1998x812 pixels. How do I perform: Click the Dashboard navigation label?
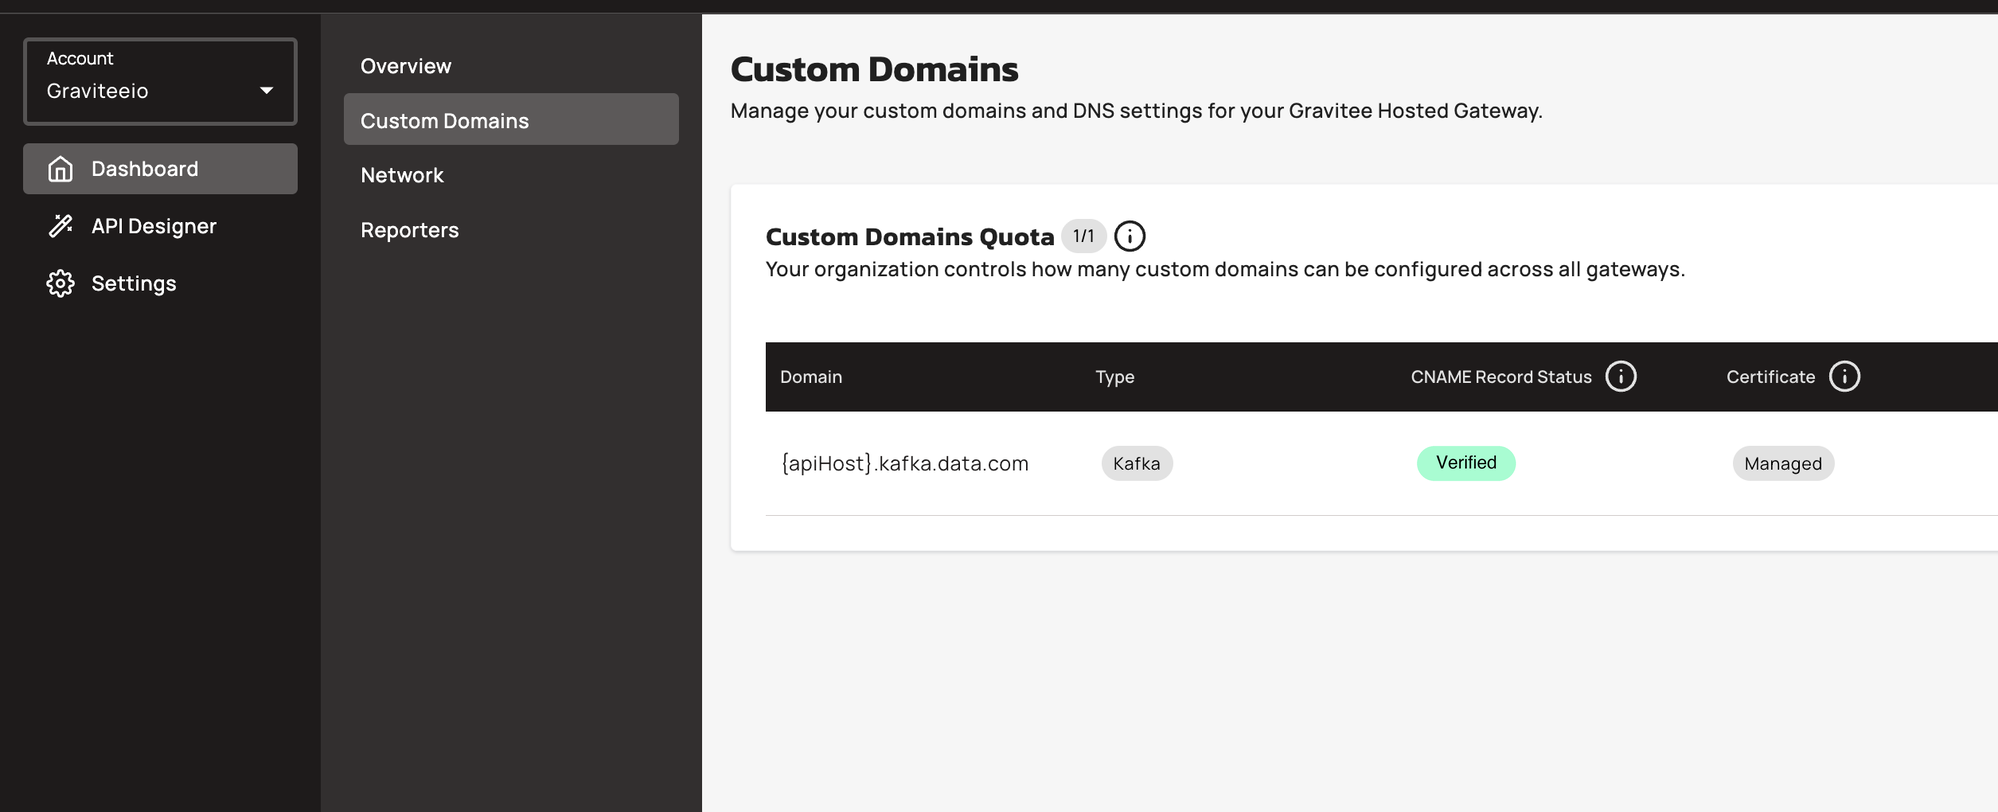(145, 169)
